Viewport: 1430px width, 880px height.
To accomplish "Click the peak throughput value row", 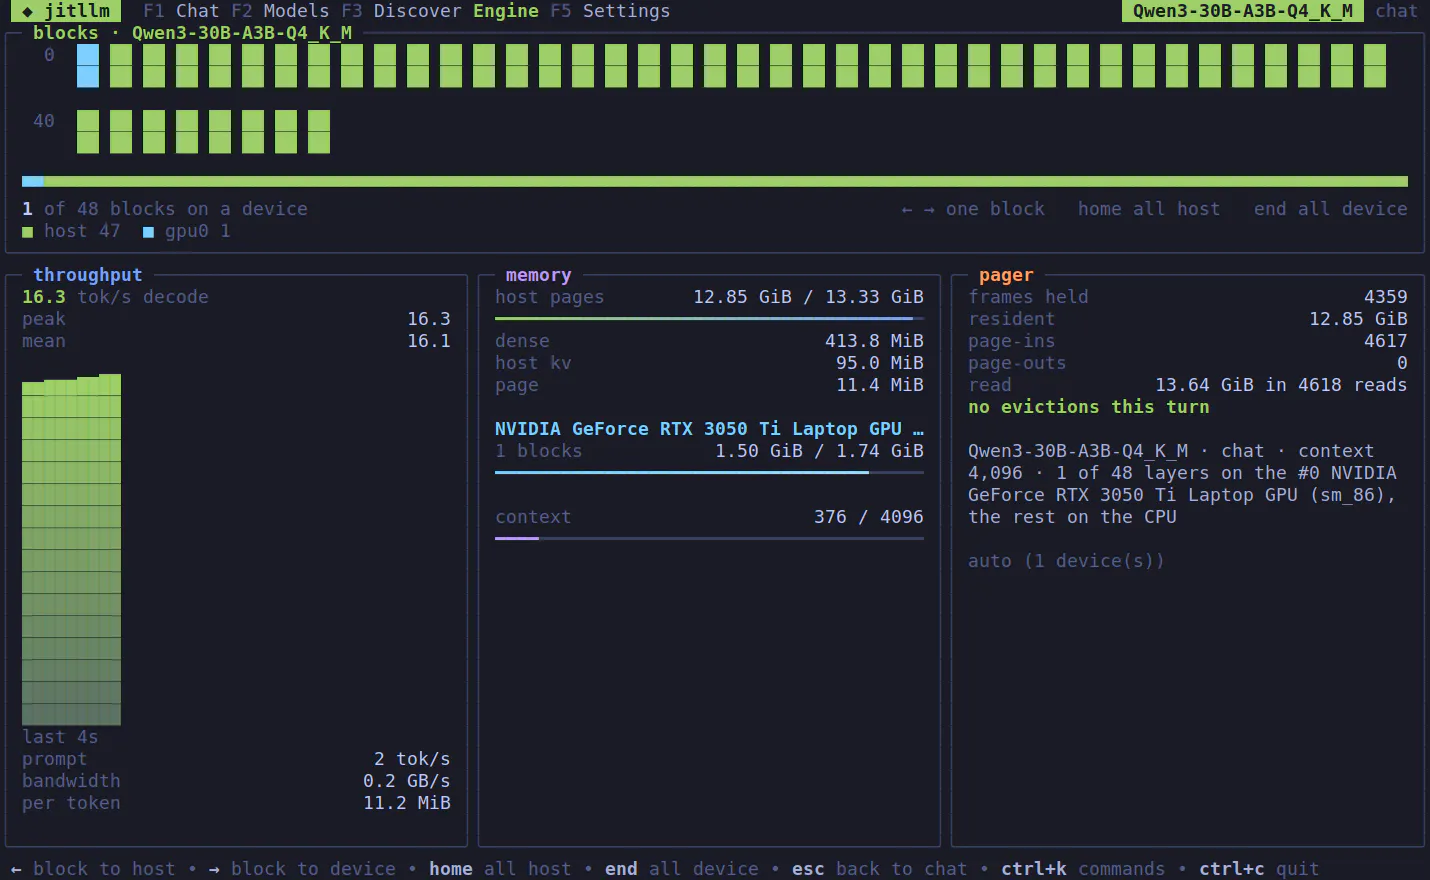I will click(x=236, y=319).
